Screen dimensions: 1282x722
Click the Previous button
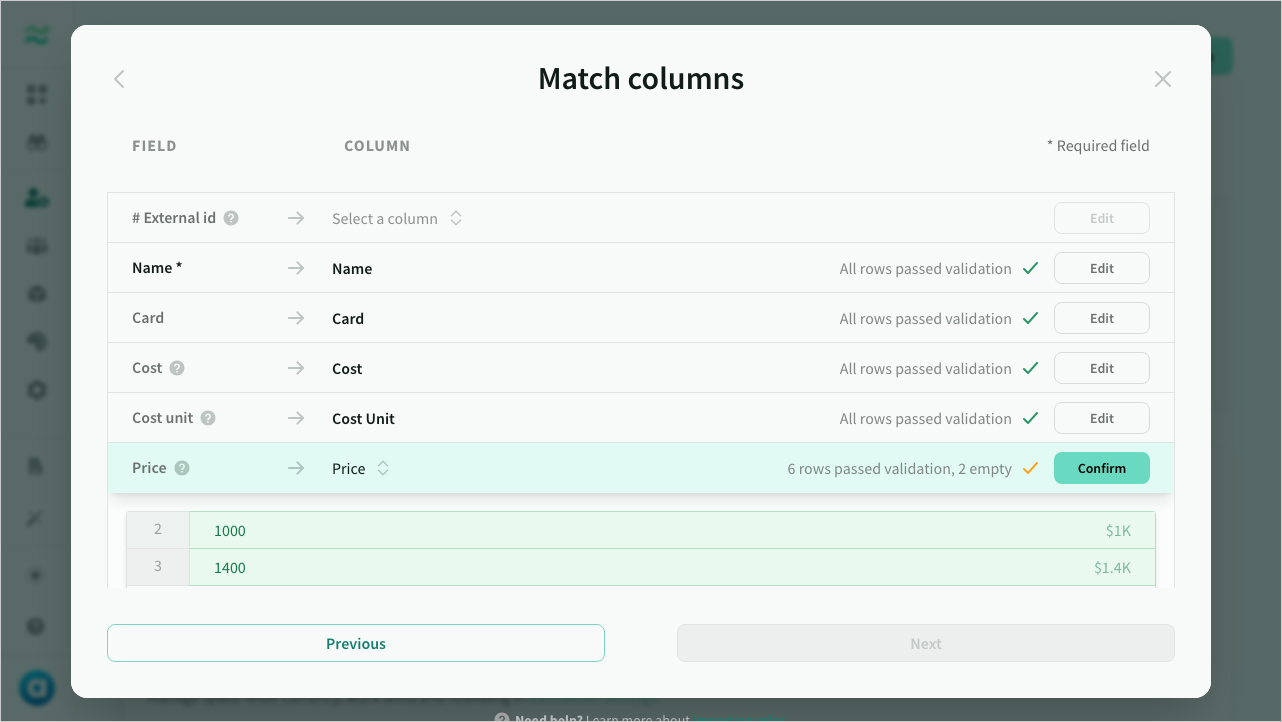[x=356, y=643]
